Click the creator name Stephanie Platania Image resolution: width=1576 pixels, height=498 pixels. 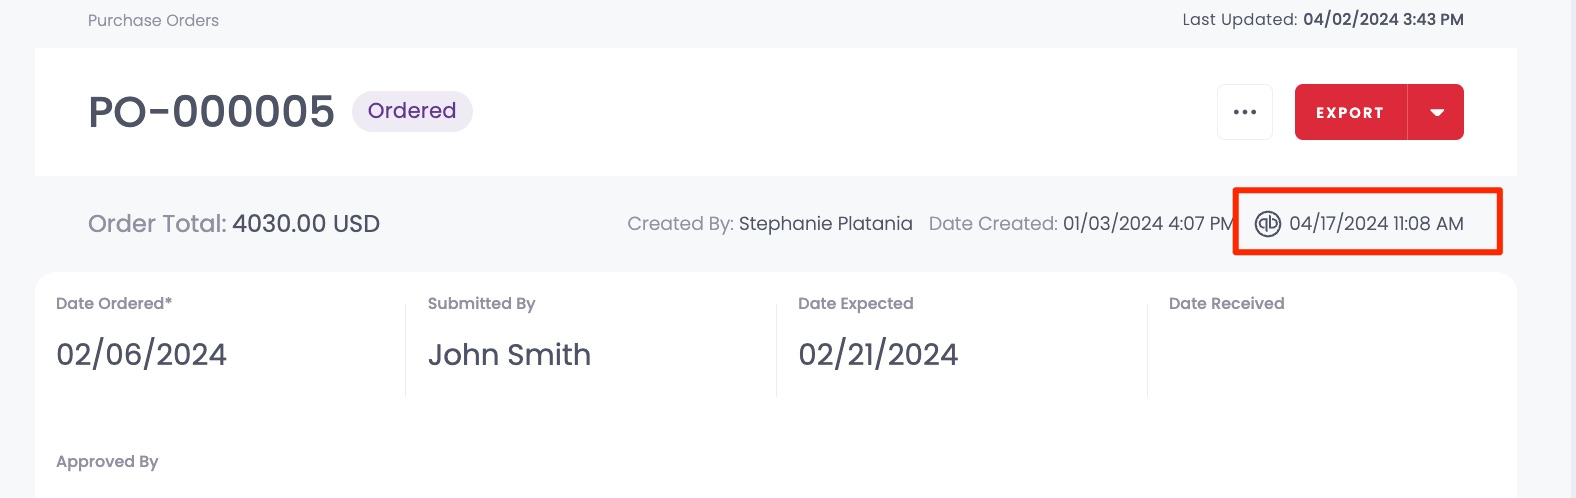click(x=825, y=224)
